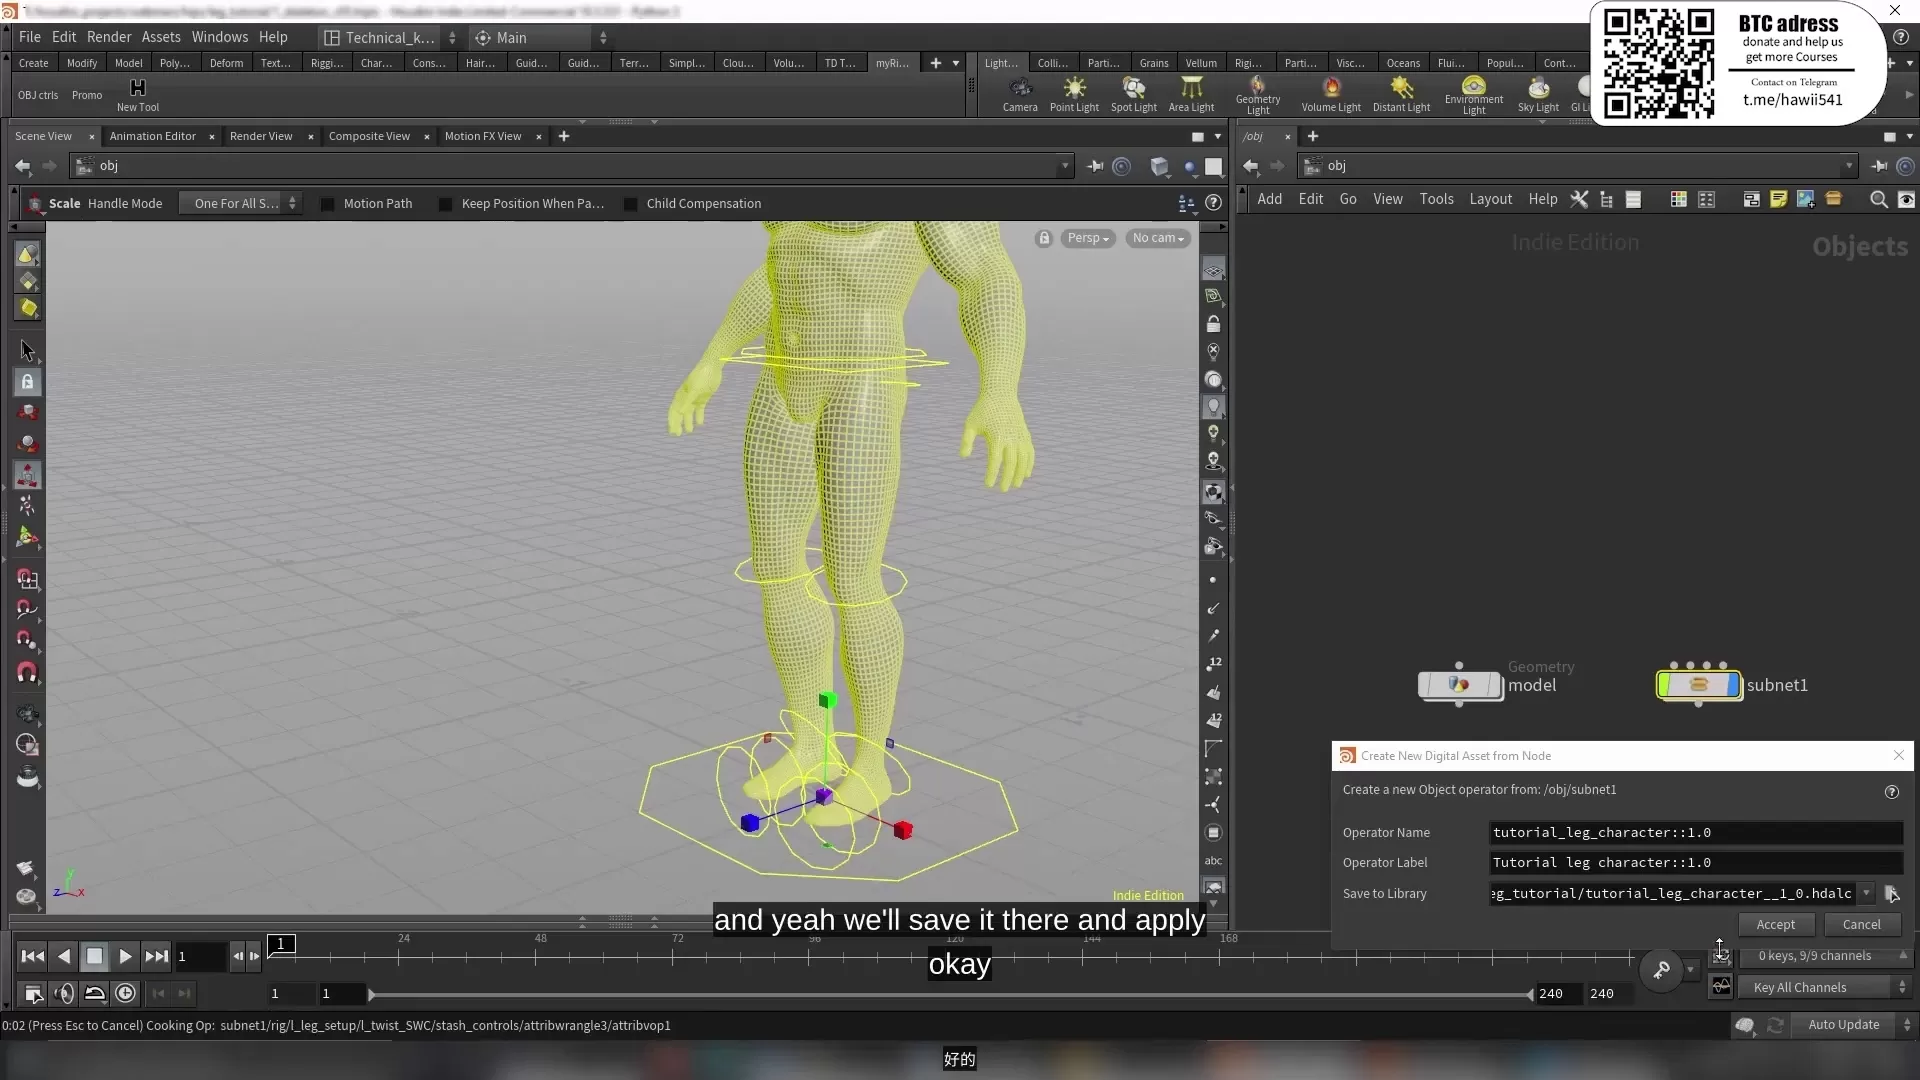Open help in Create New Digital Asset dialog

point(1891,792)
